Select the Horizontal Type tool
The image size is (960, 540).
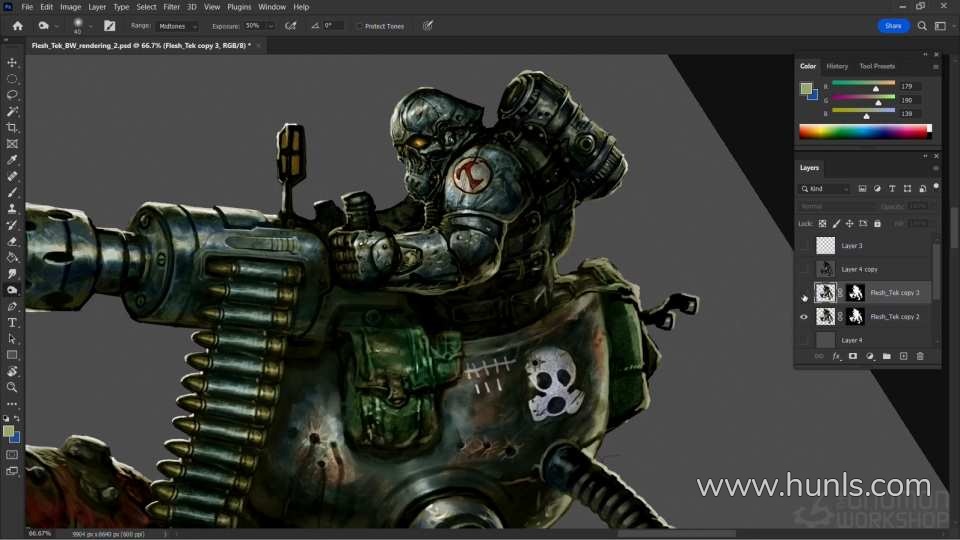click(x=12, y=323)
